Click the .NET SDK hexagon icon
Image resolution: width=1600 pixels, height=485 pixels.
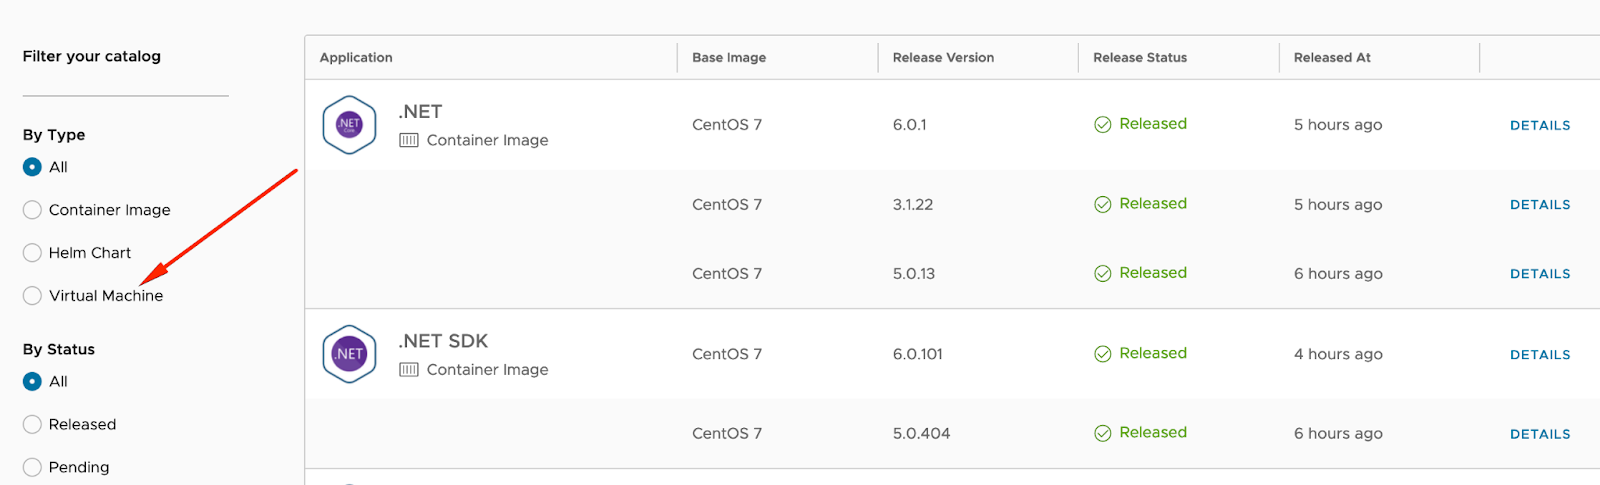349,354
